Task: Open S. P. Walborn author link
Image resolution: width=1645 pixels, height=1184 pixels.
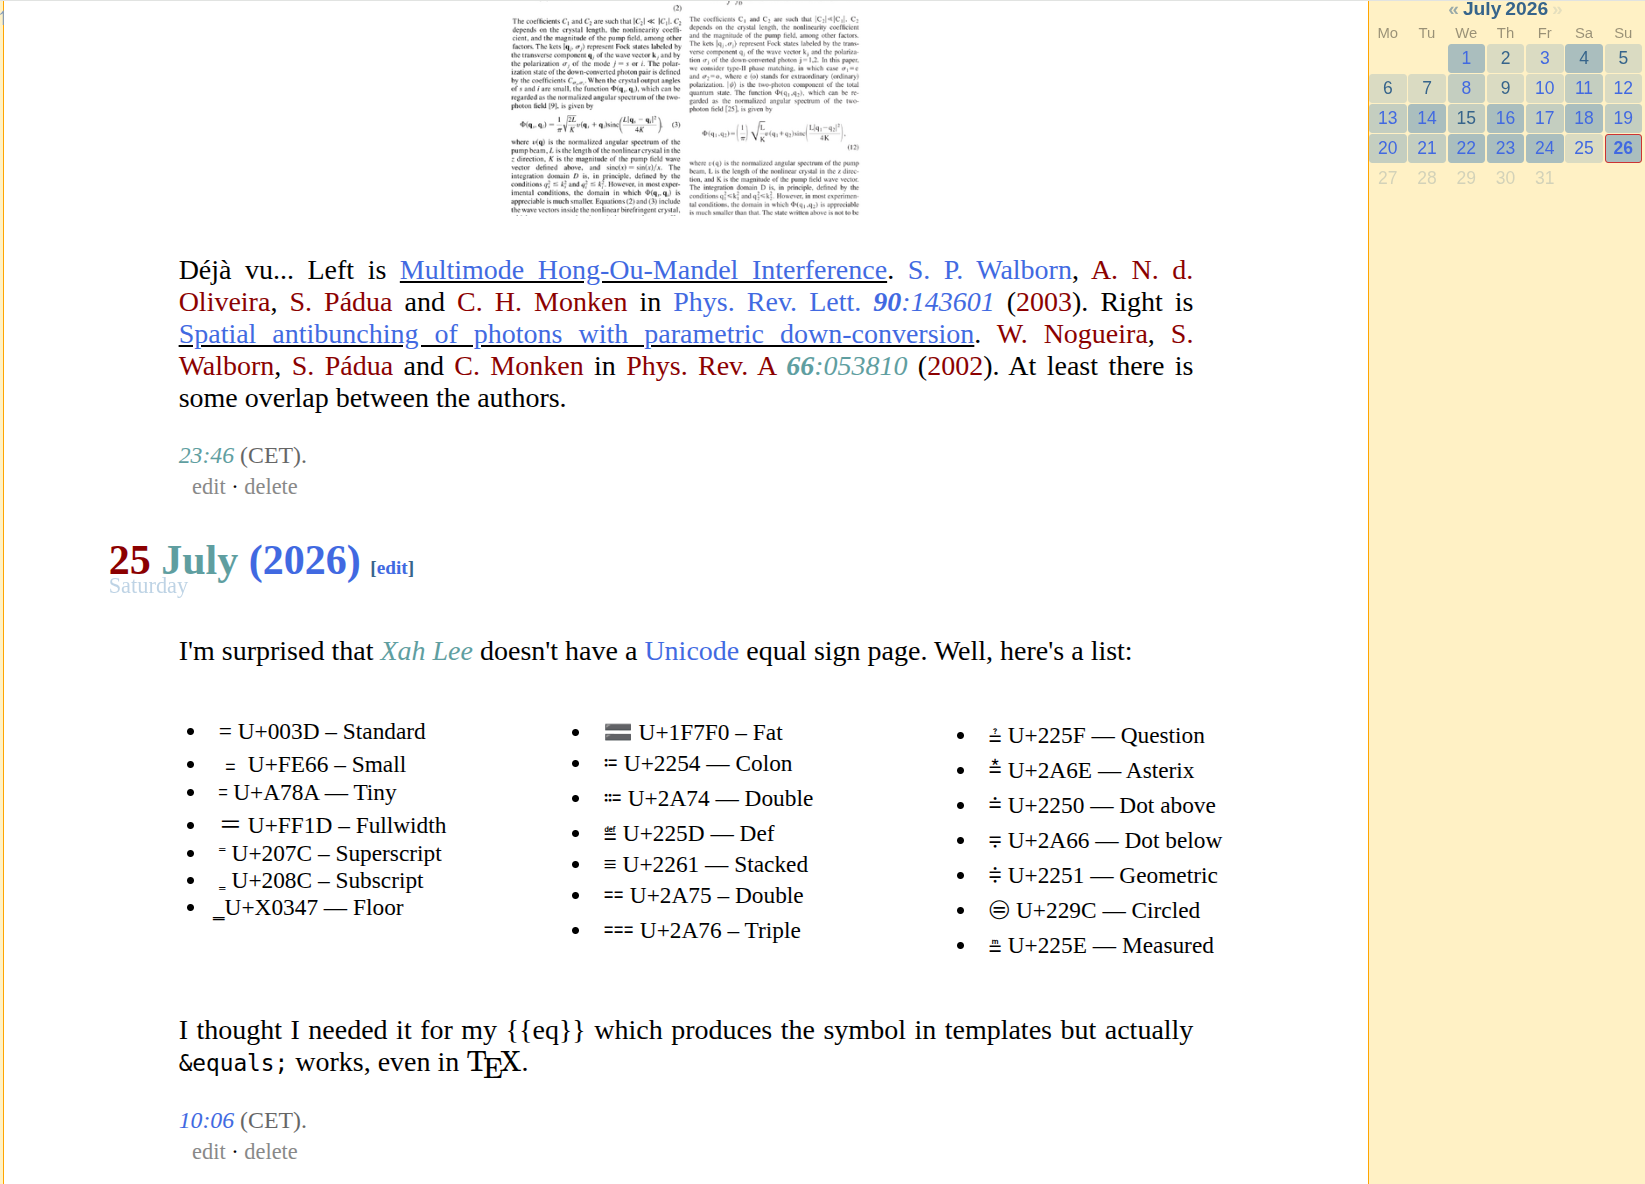Action: [990, 270]
